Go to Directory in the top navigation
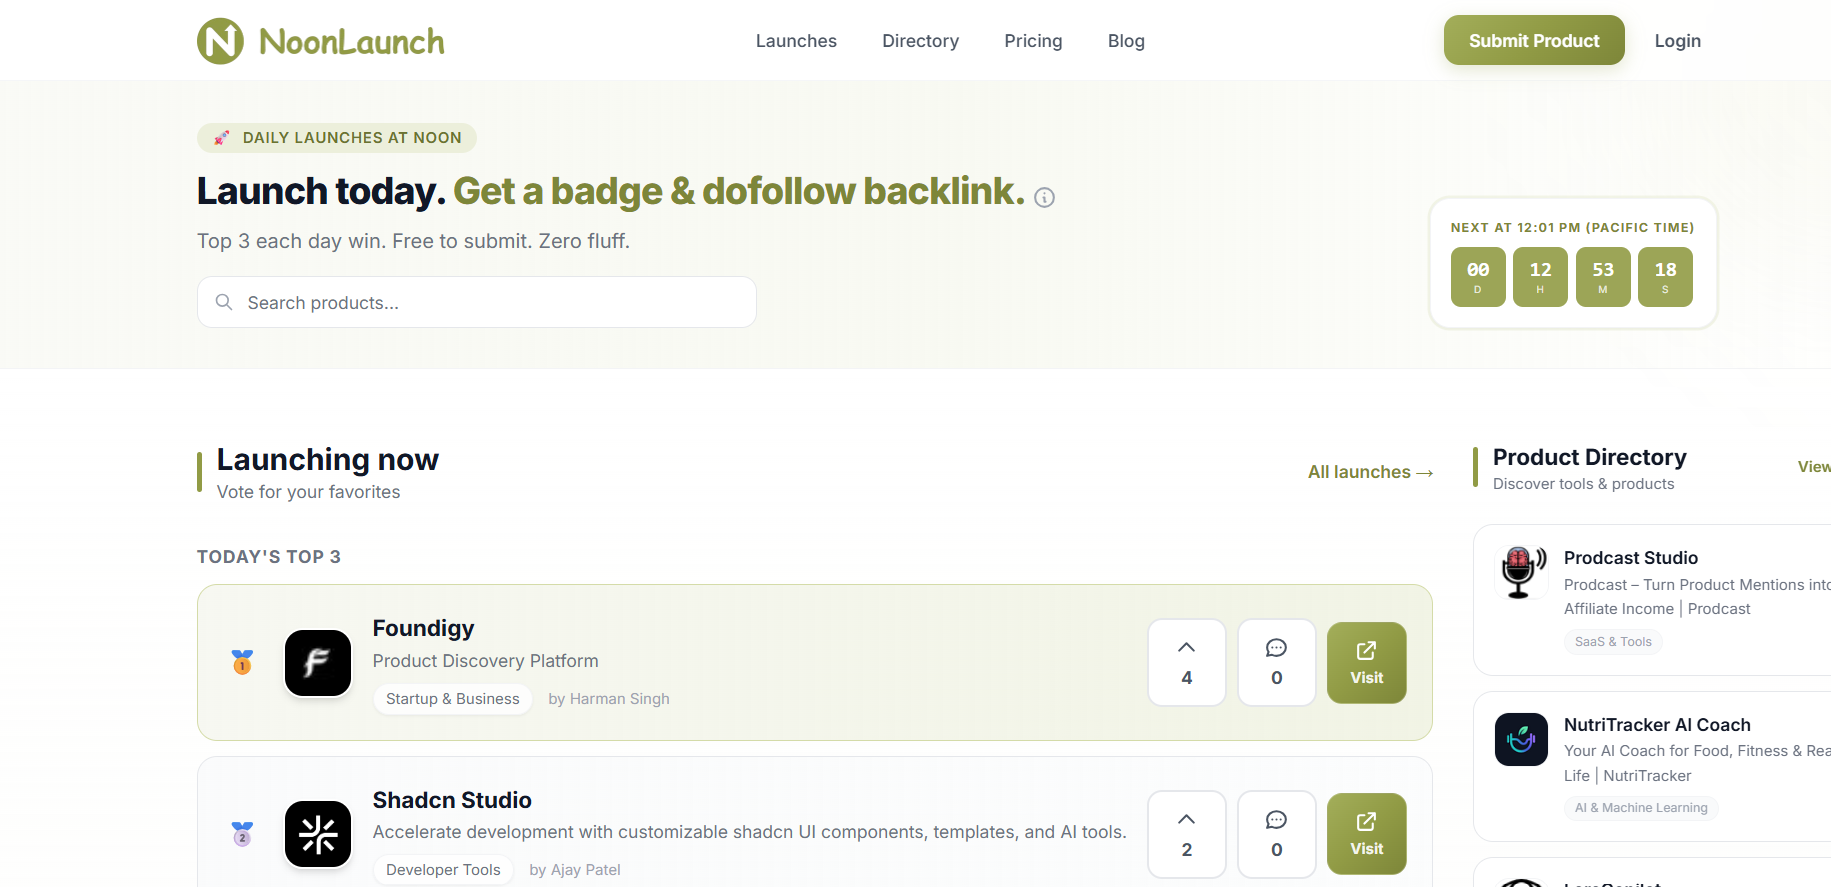 (920, 41)
